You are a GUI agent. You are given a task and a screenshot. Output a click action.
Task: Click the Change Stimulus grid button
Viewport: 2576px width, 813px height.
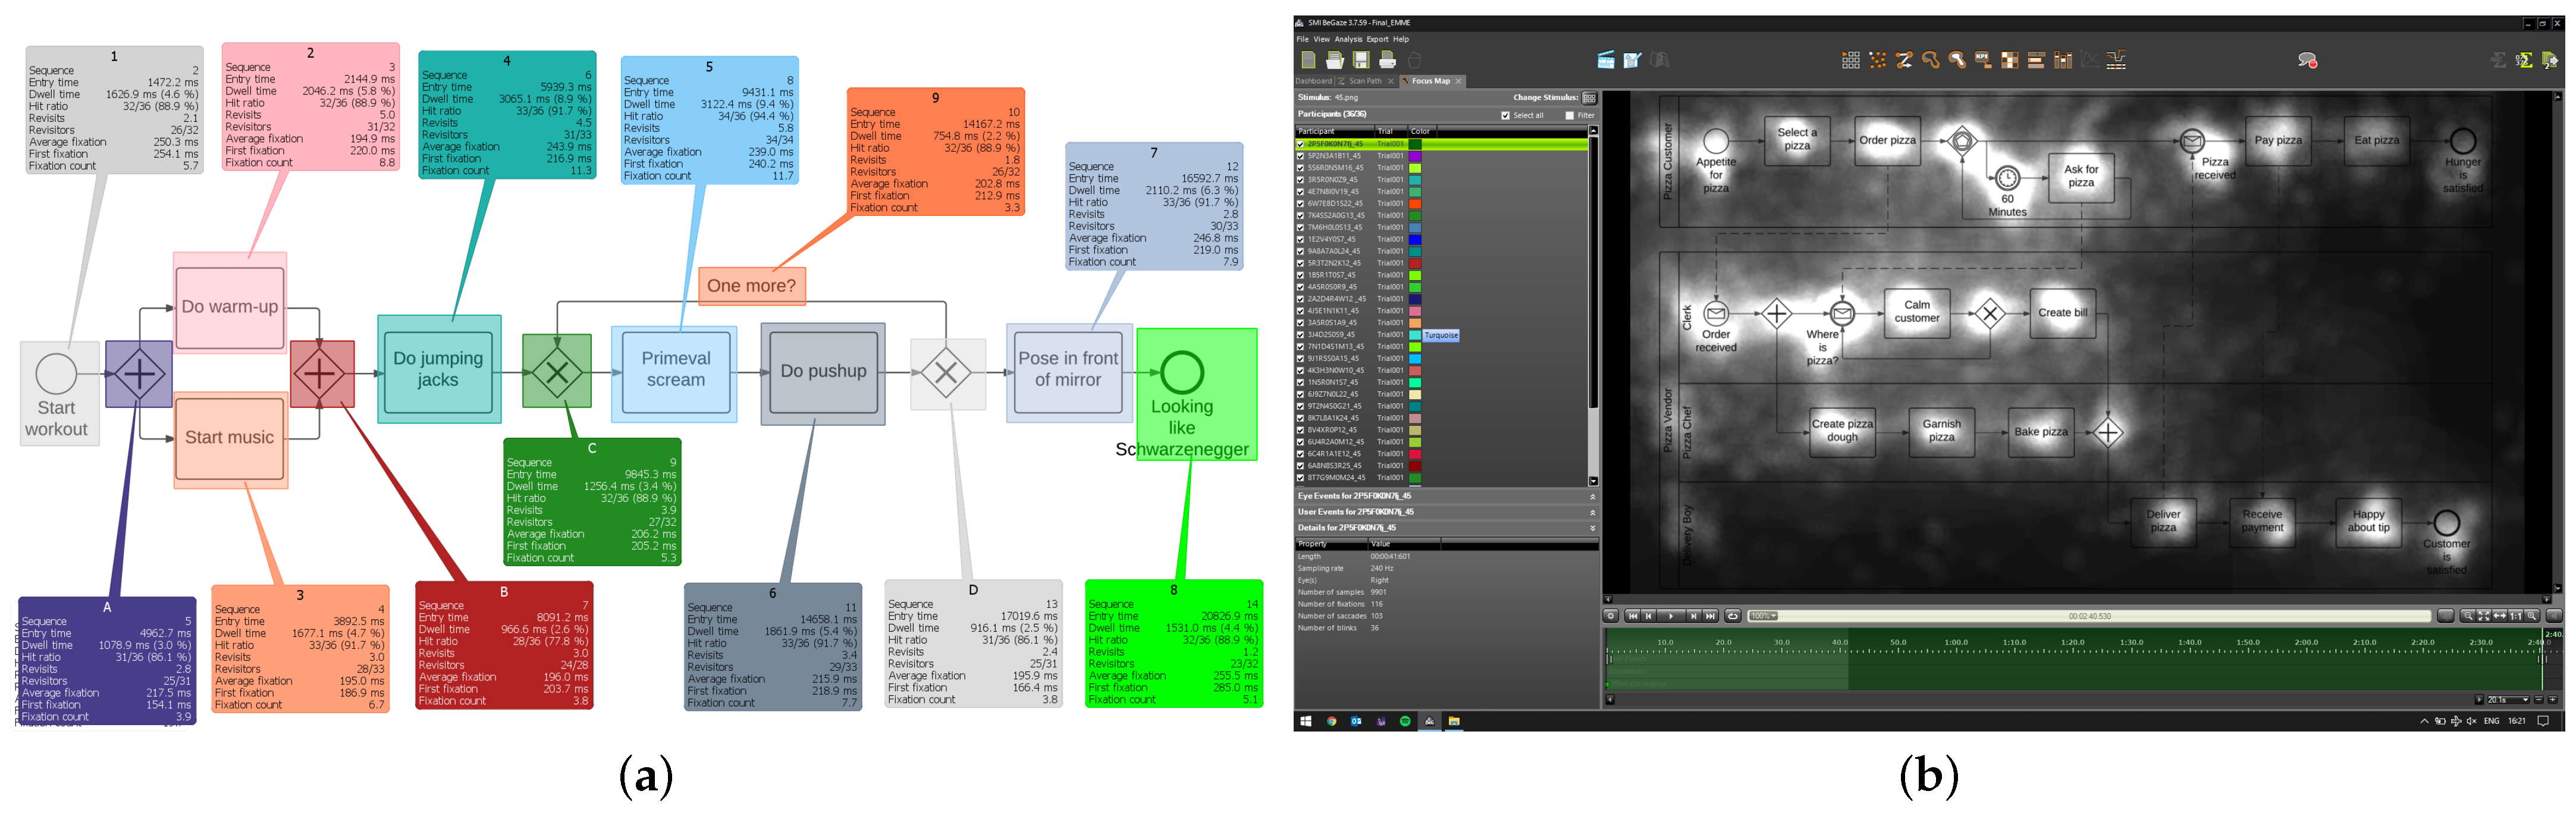click(x=1589, y=98)
